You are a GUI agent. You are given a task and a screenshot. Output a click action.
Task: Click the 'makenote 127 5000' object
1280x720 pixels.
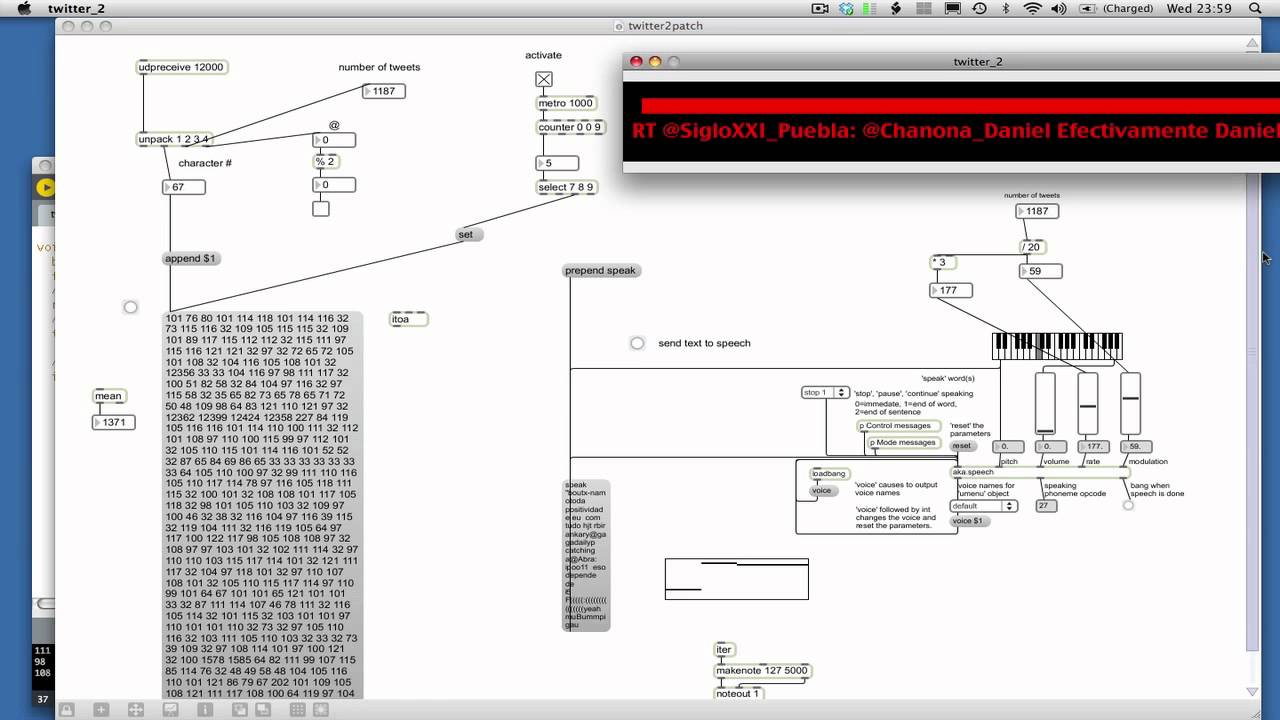763,671
